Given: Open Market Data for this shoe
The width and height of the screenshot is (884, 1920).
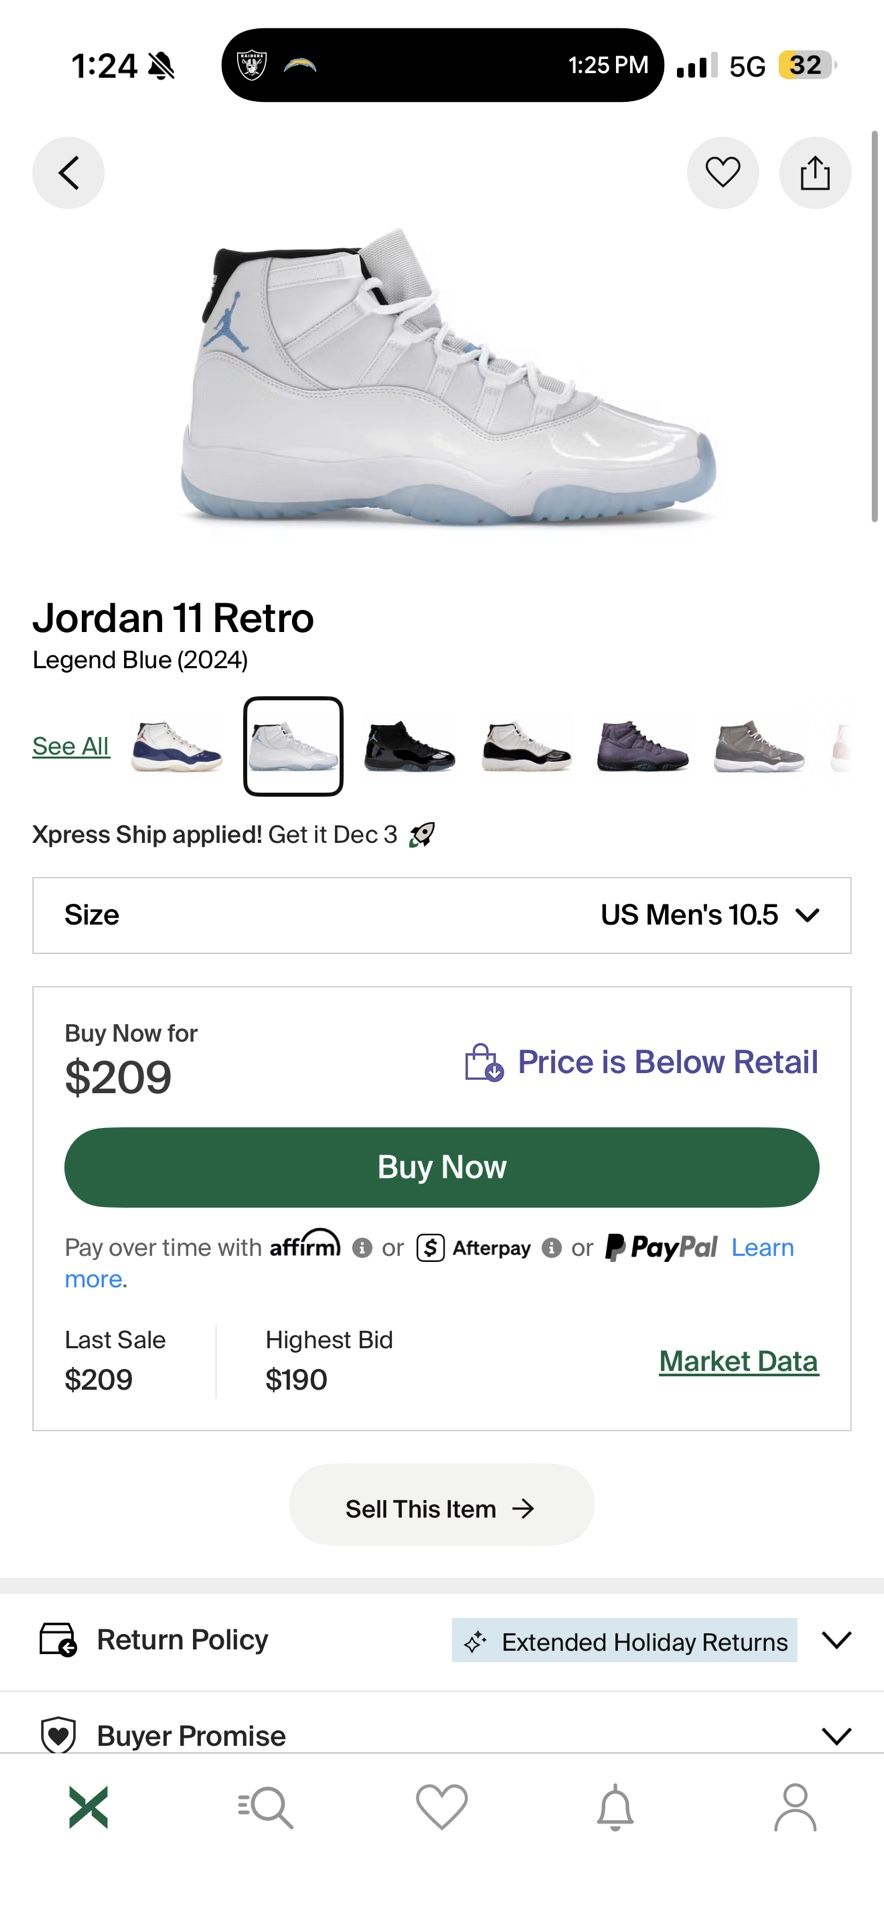Looking at the screenshot, I should click(738, 1360).
